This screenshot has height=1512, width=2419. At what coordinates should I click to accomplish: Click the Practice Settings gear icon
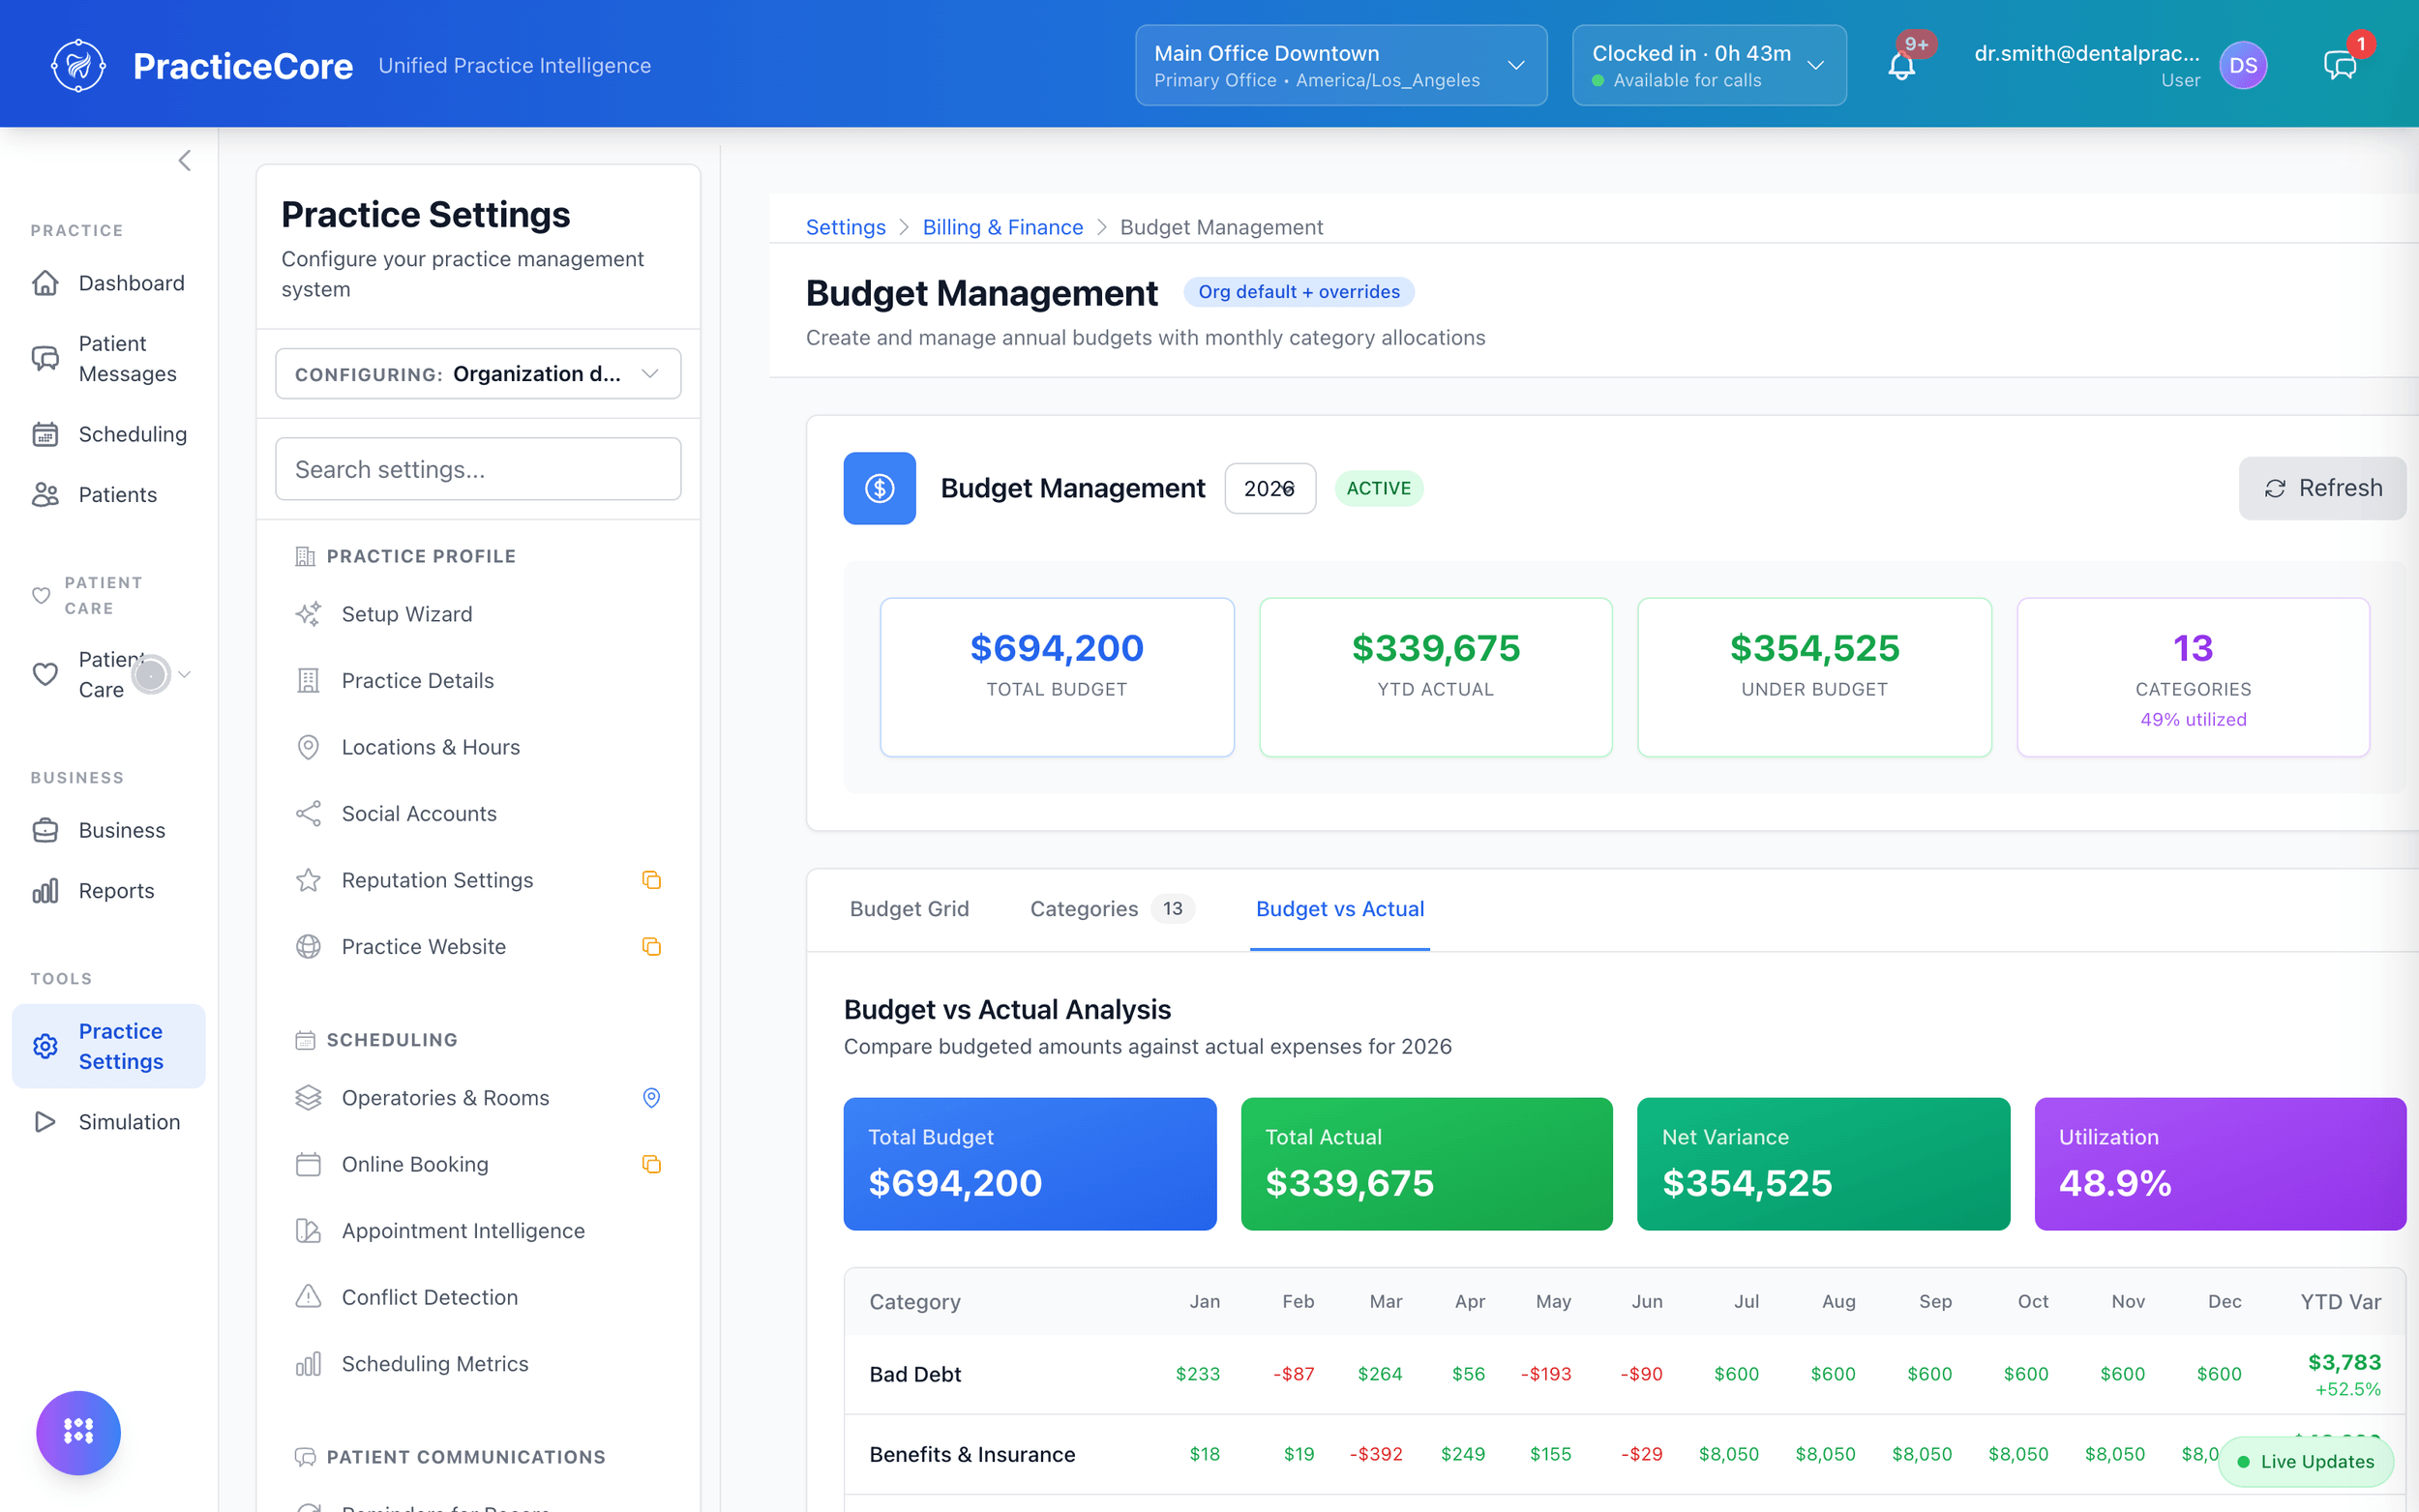[x=45, y=1046]
